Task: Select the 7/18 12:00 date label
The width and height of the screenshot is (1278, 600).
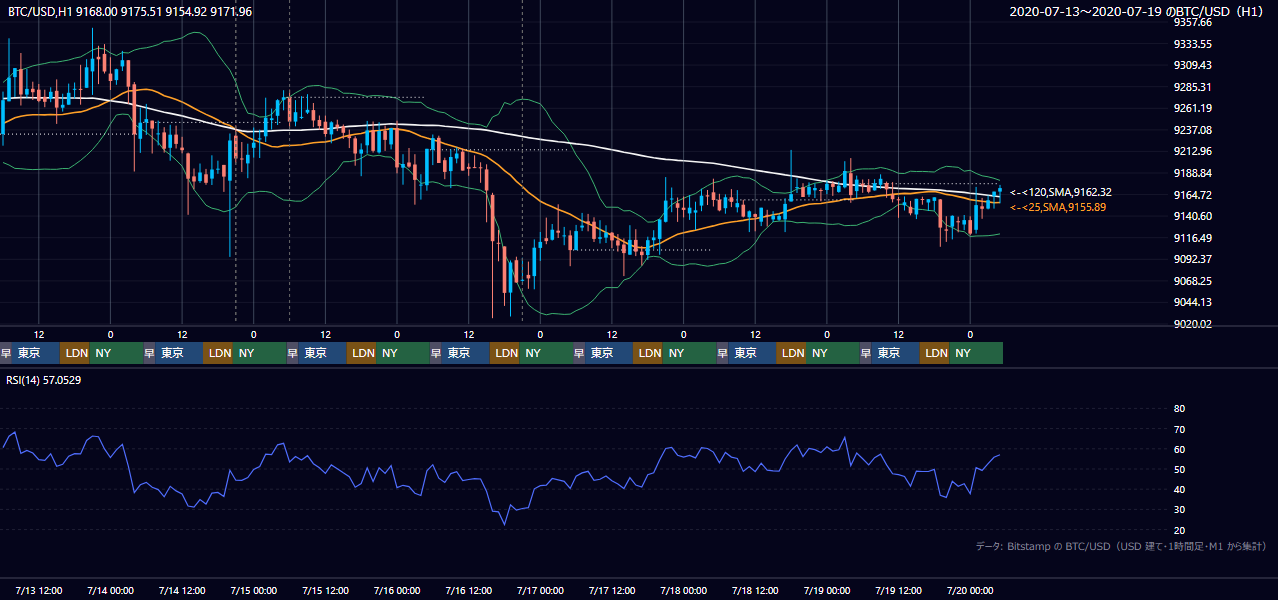Action: (x=756, y=590)
